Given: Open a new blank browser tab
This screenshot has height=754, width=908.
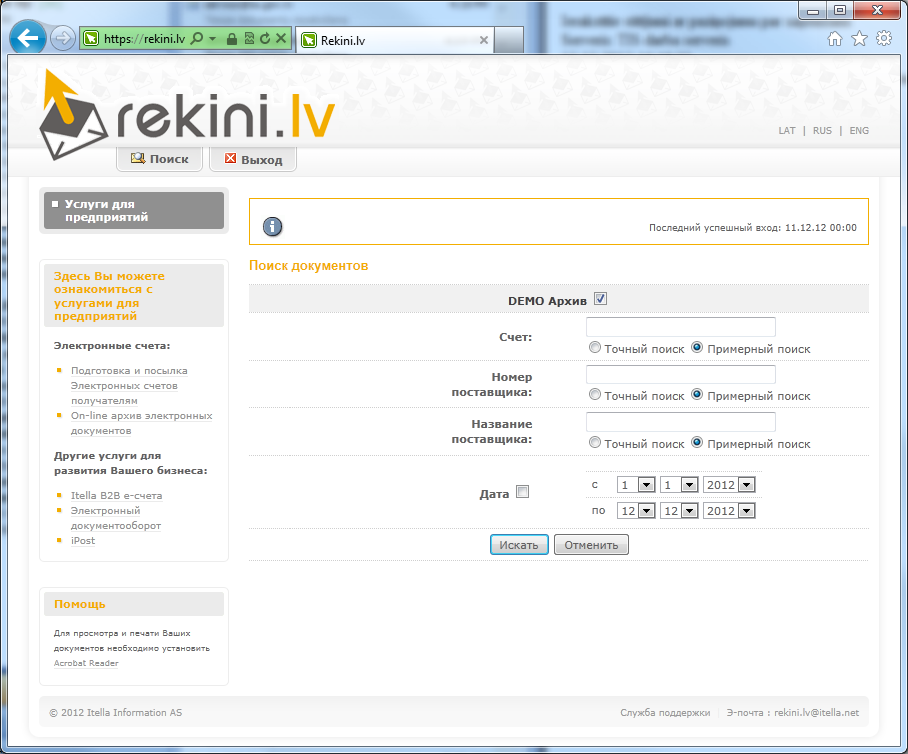Looking at the screenshot, I should point(509,40).
